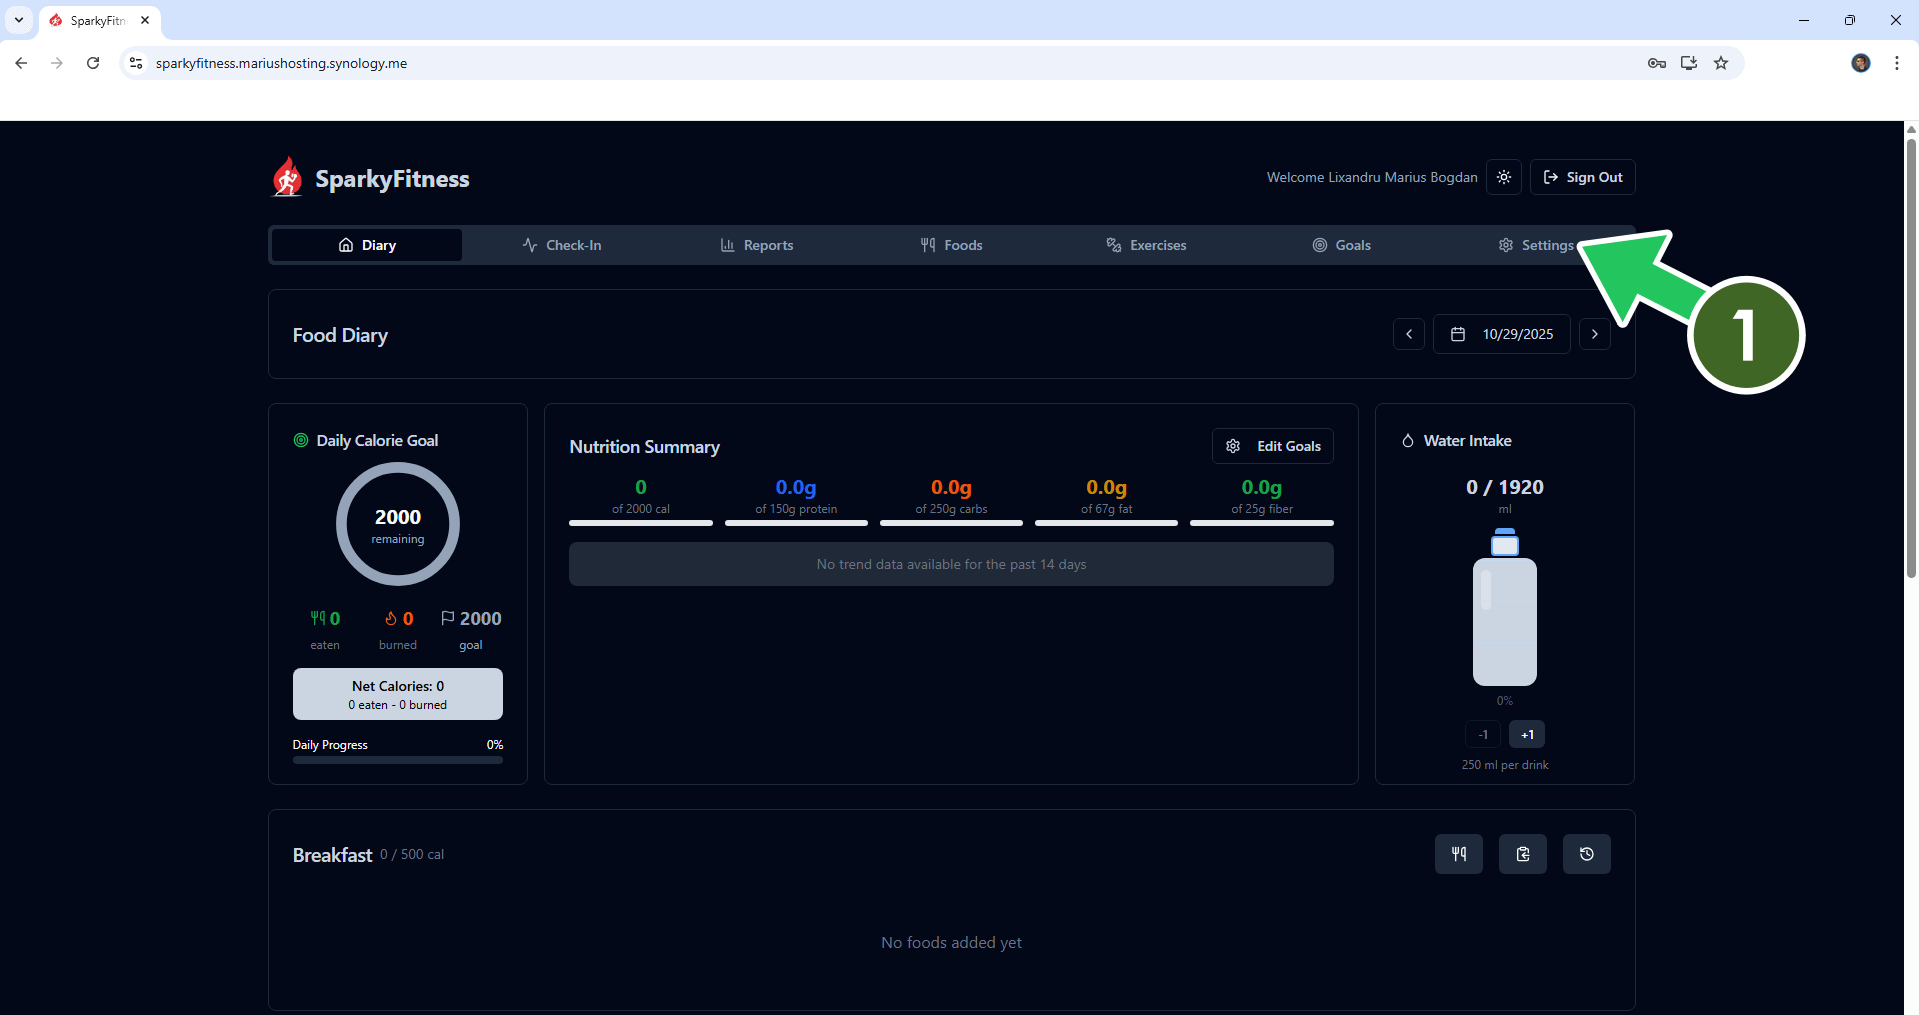Viewport: 1919px width, 1015px height.
Task: Open the calendar date picker icon
Action: point(1458,333)
